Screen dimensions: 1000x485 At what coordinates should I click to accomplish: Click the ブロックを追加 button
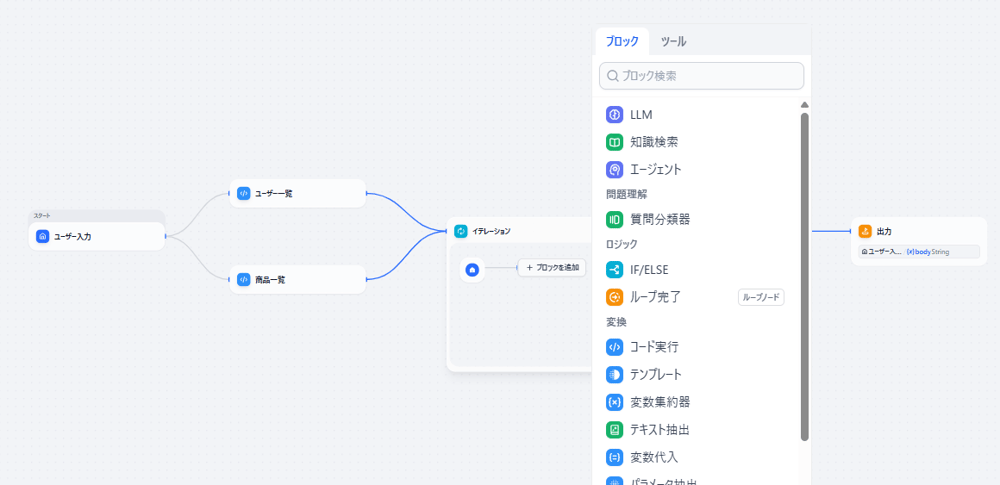point(552,268)
